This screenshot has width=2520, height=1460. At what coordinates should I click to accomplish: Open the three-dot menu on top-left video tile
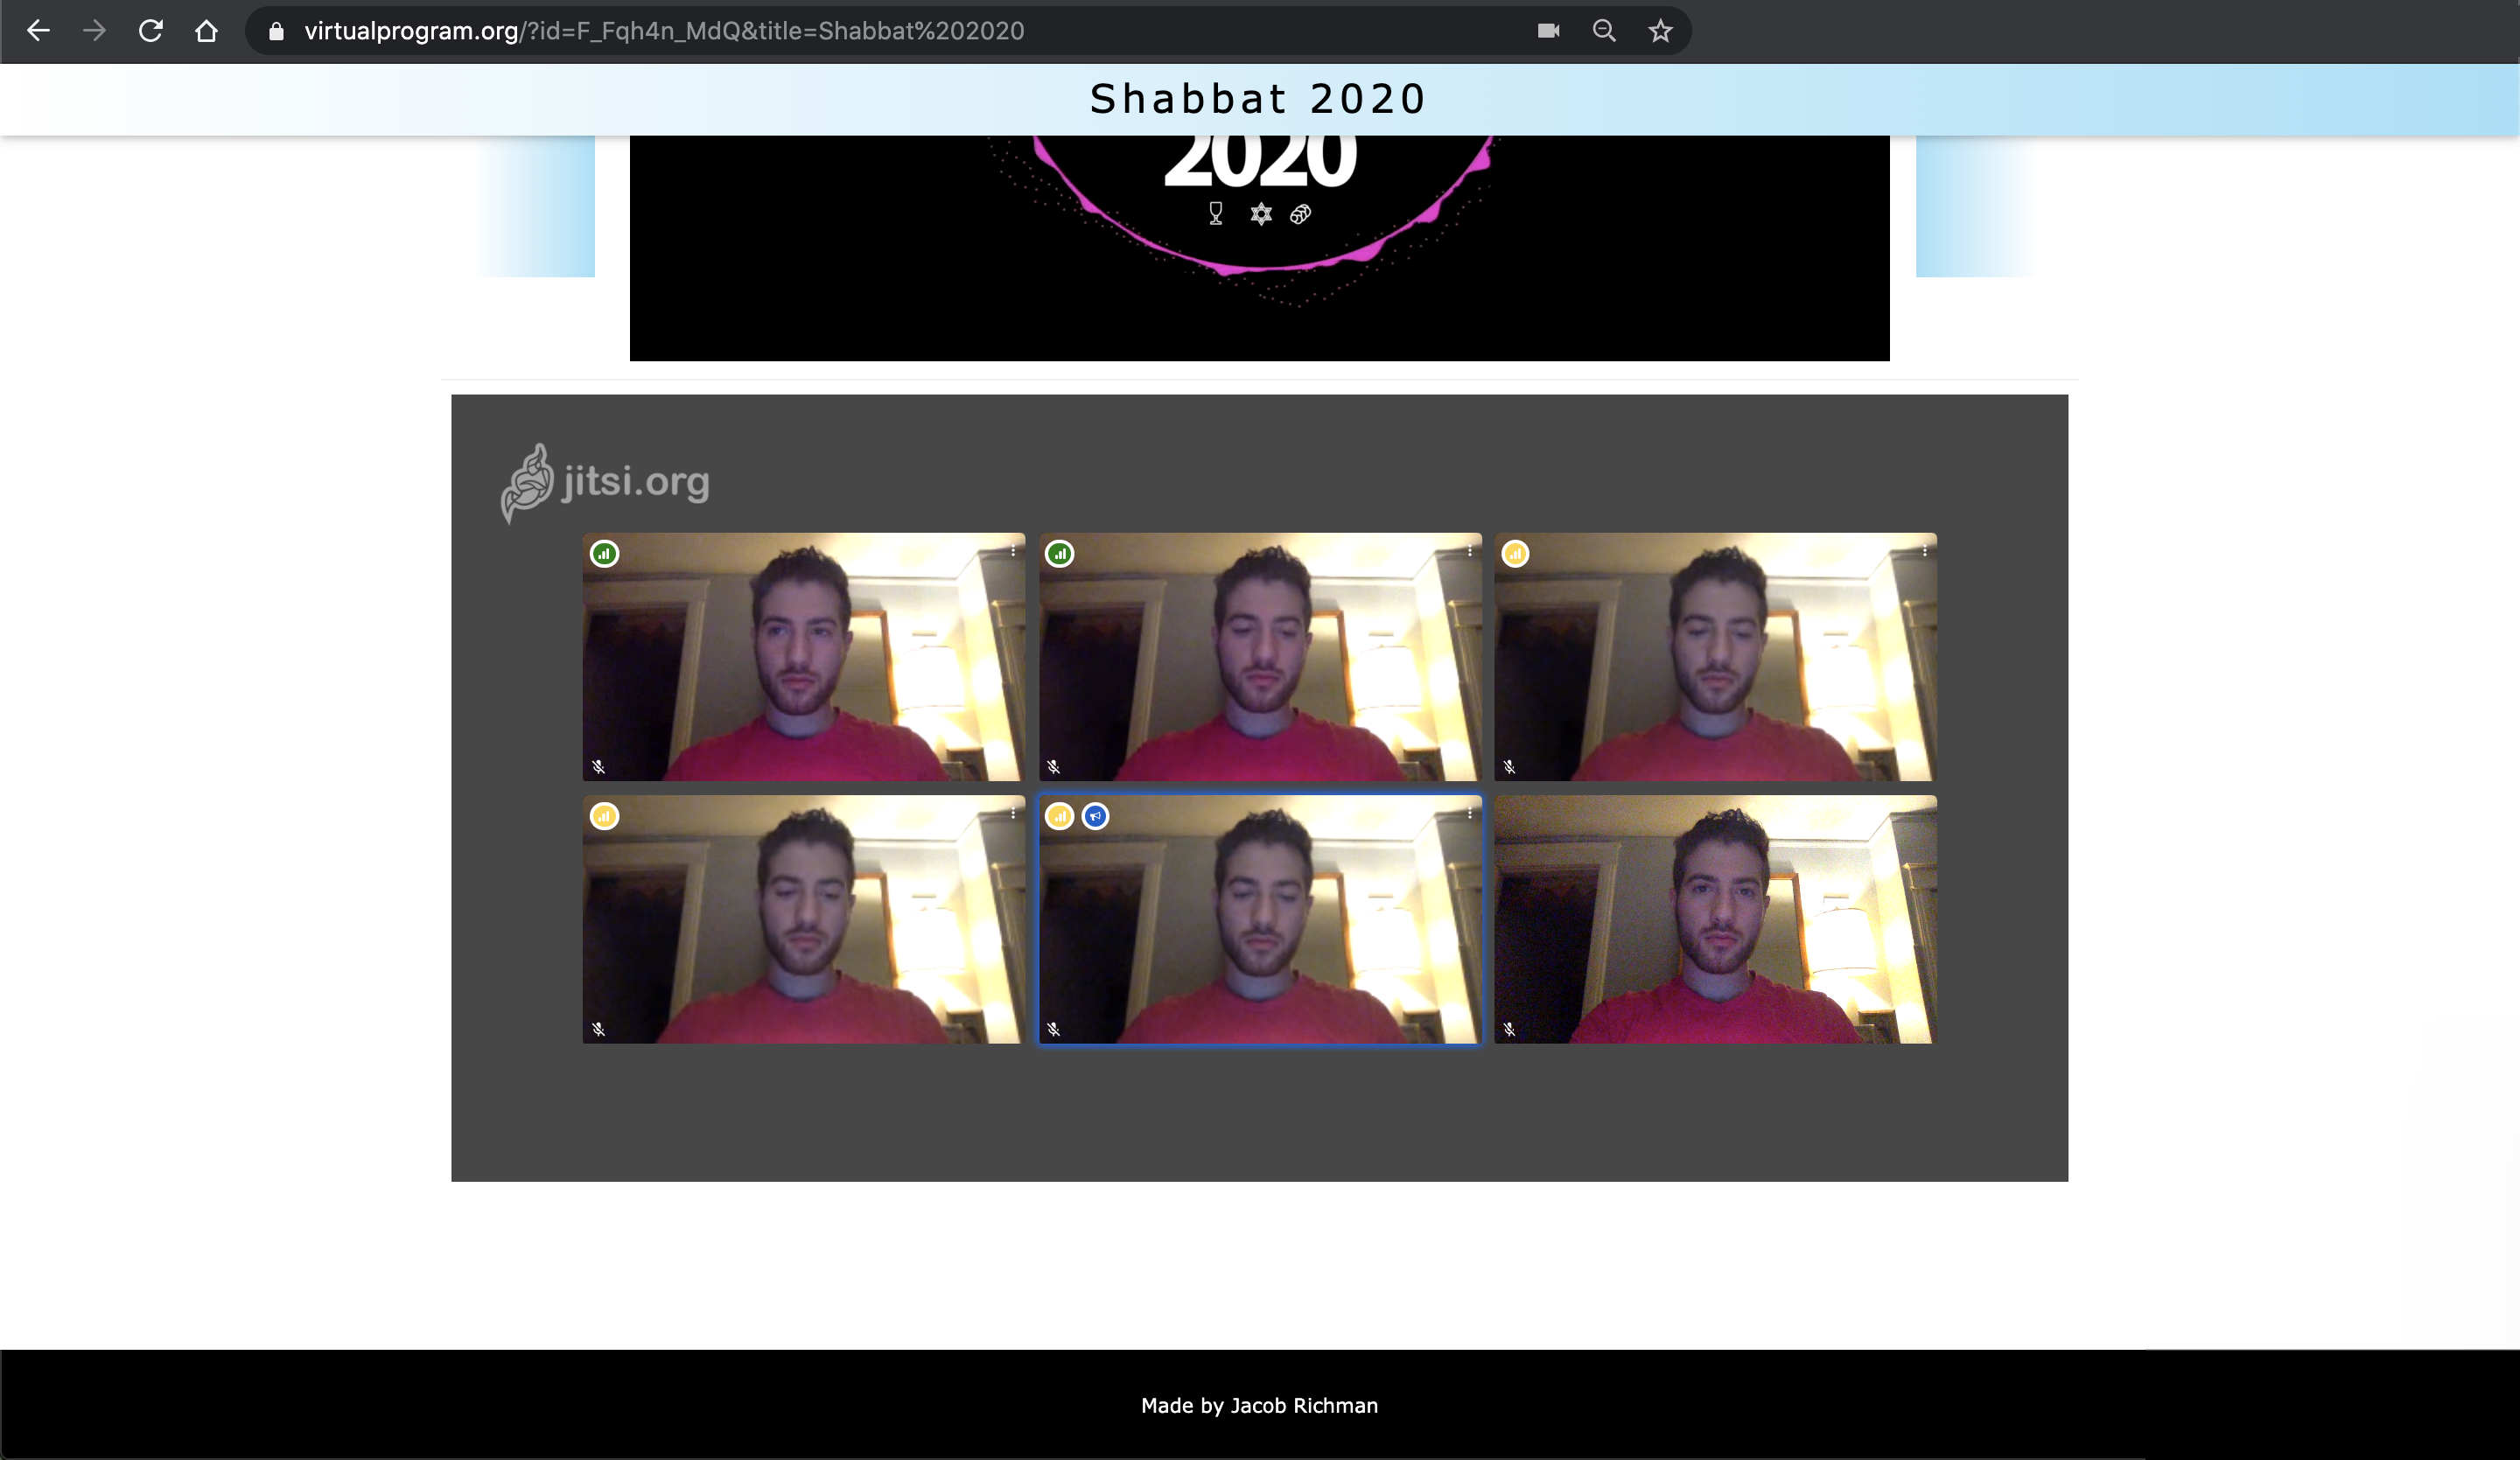(x=1013, y=551)
